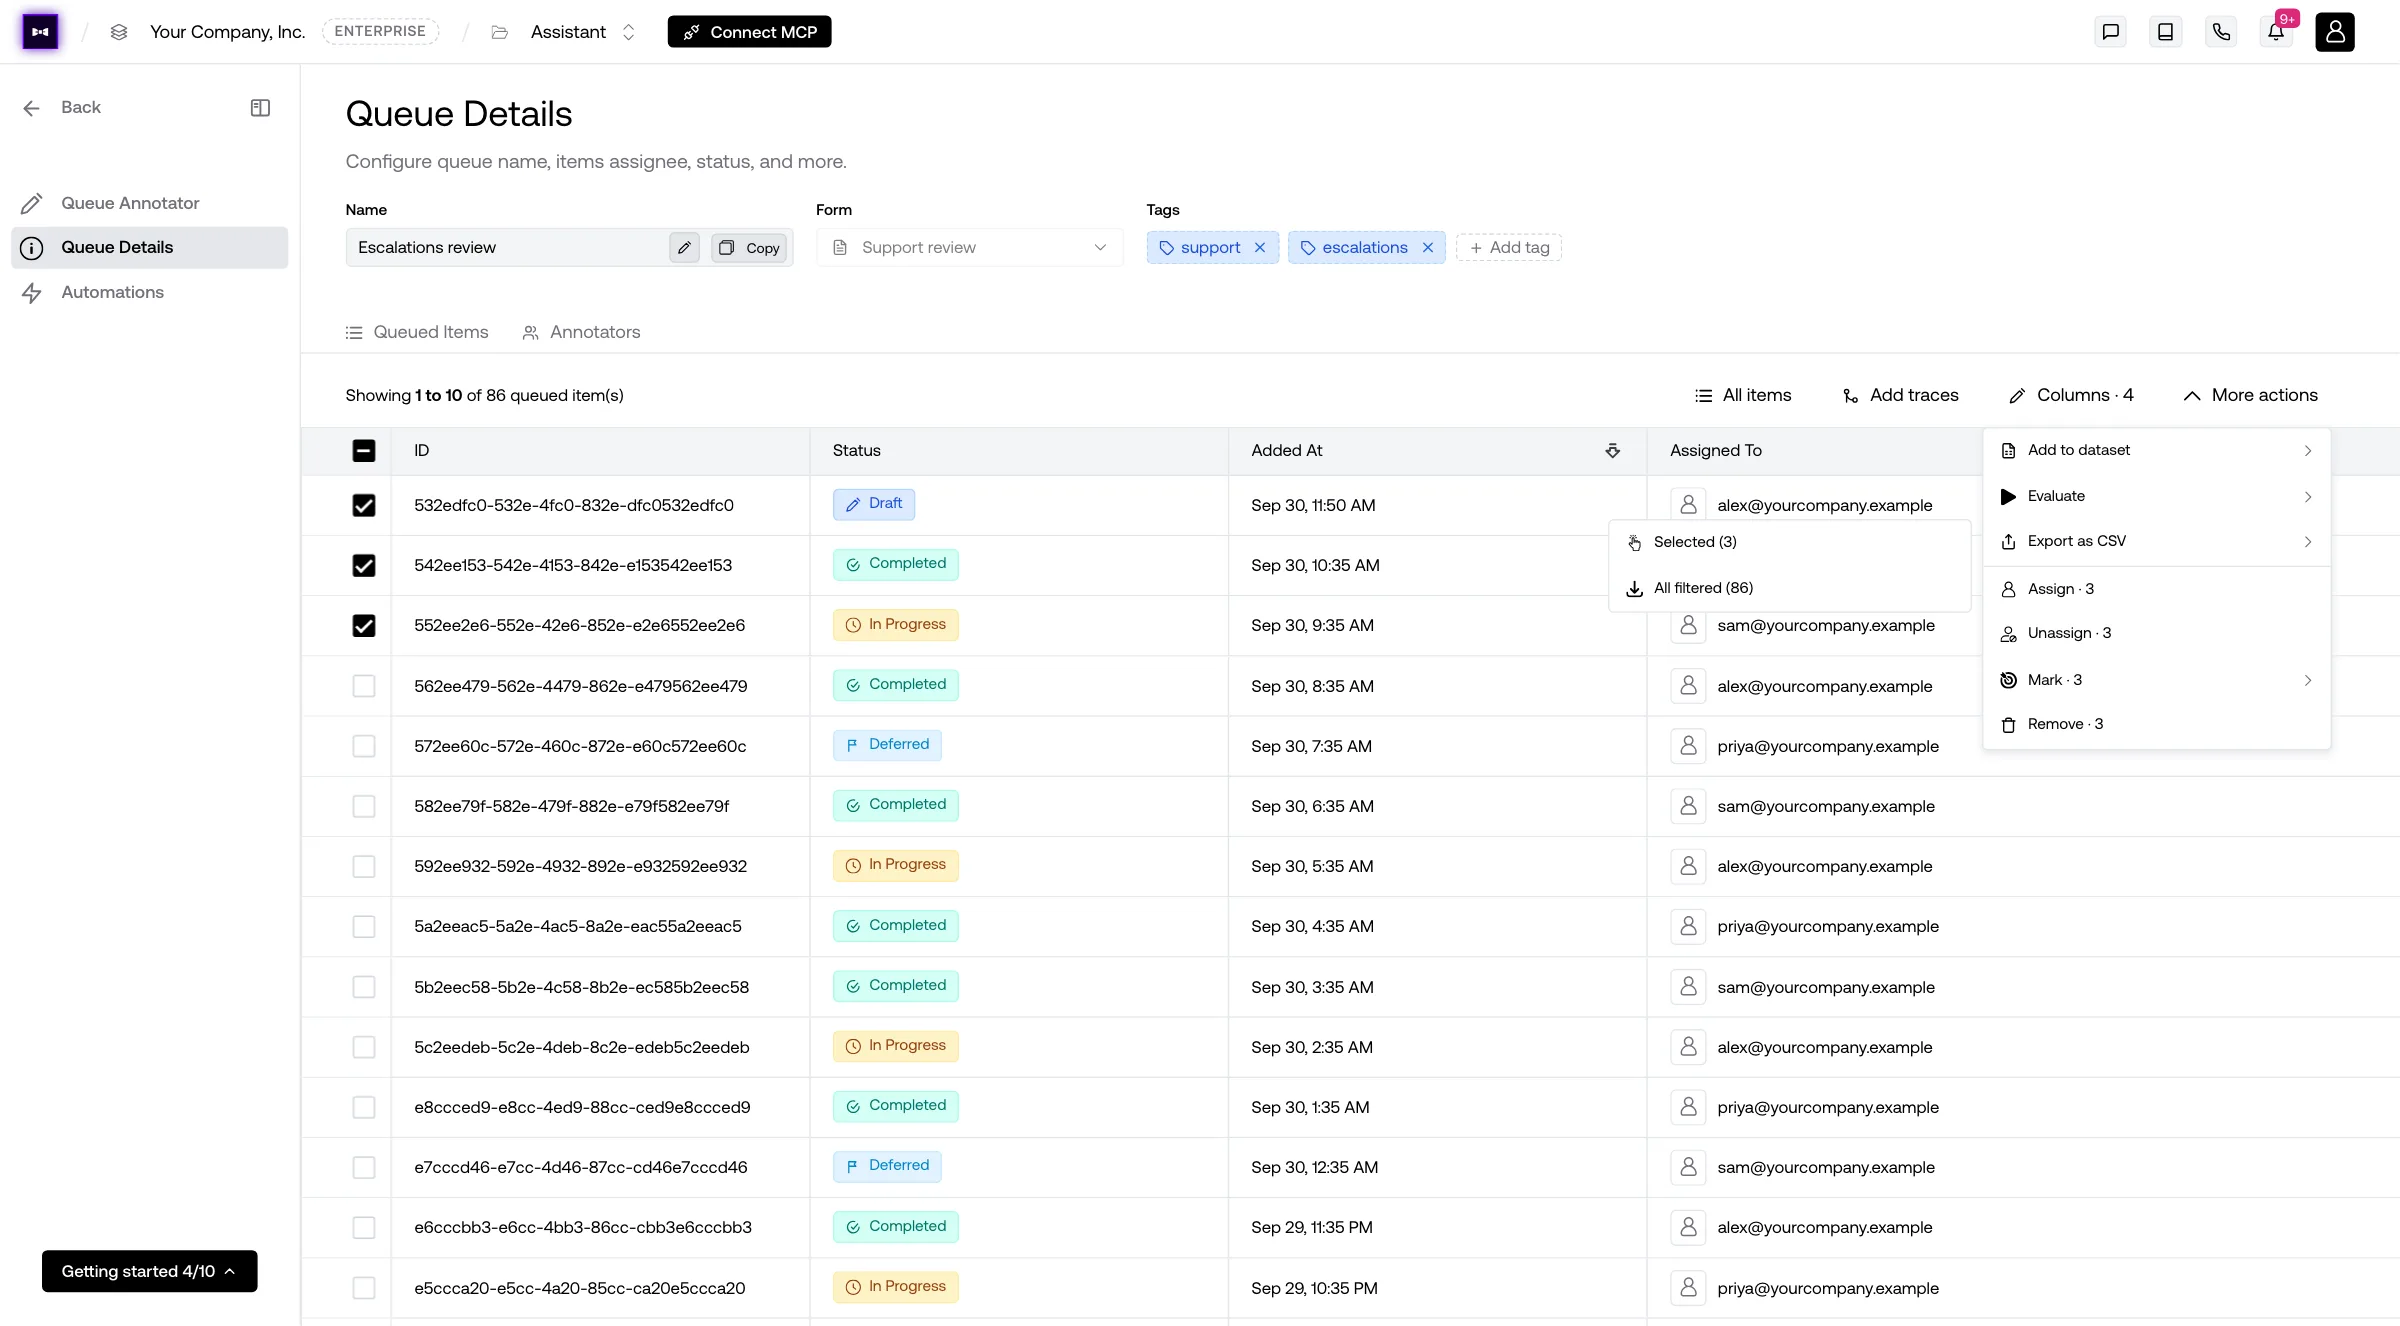Remove the support tag with X

(1260, 247)
